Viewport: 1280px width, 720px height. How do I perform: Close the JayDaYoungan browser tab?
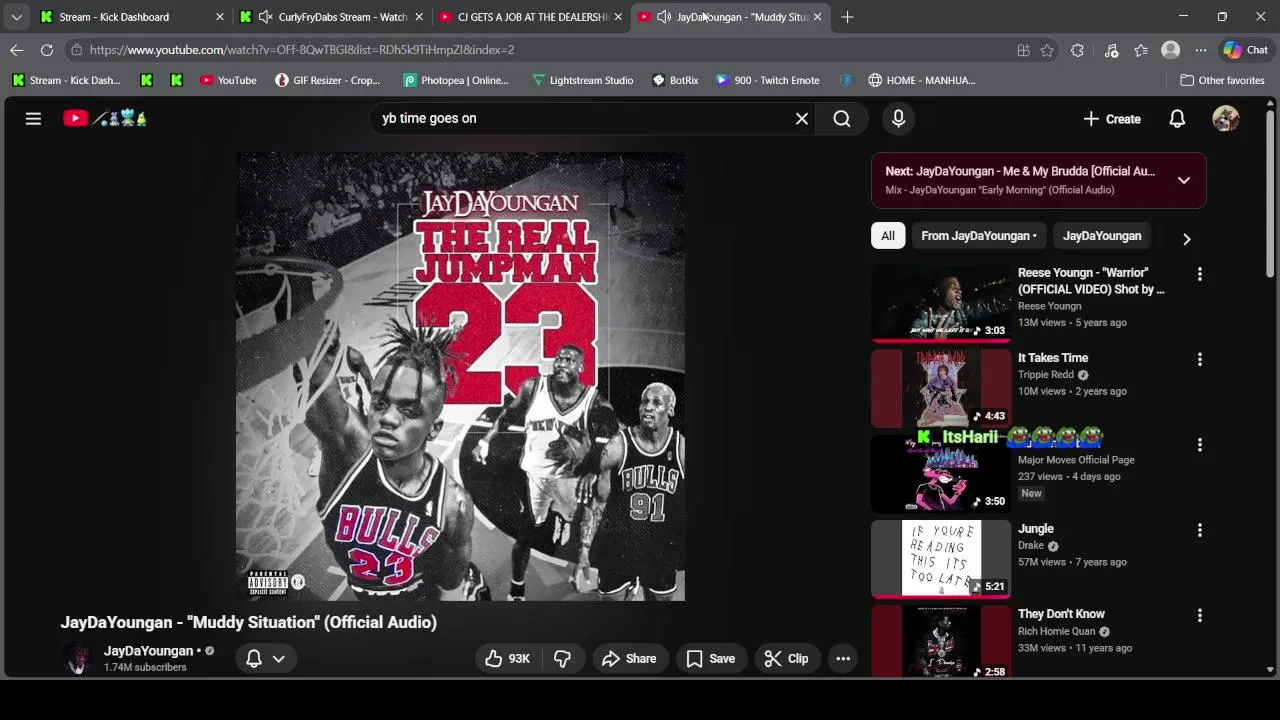(x=817, y=17)
